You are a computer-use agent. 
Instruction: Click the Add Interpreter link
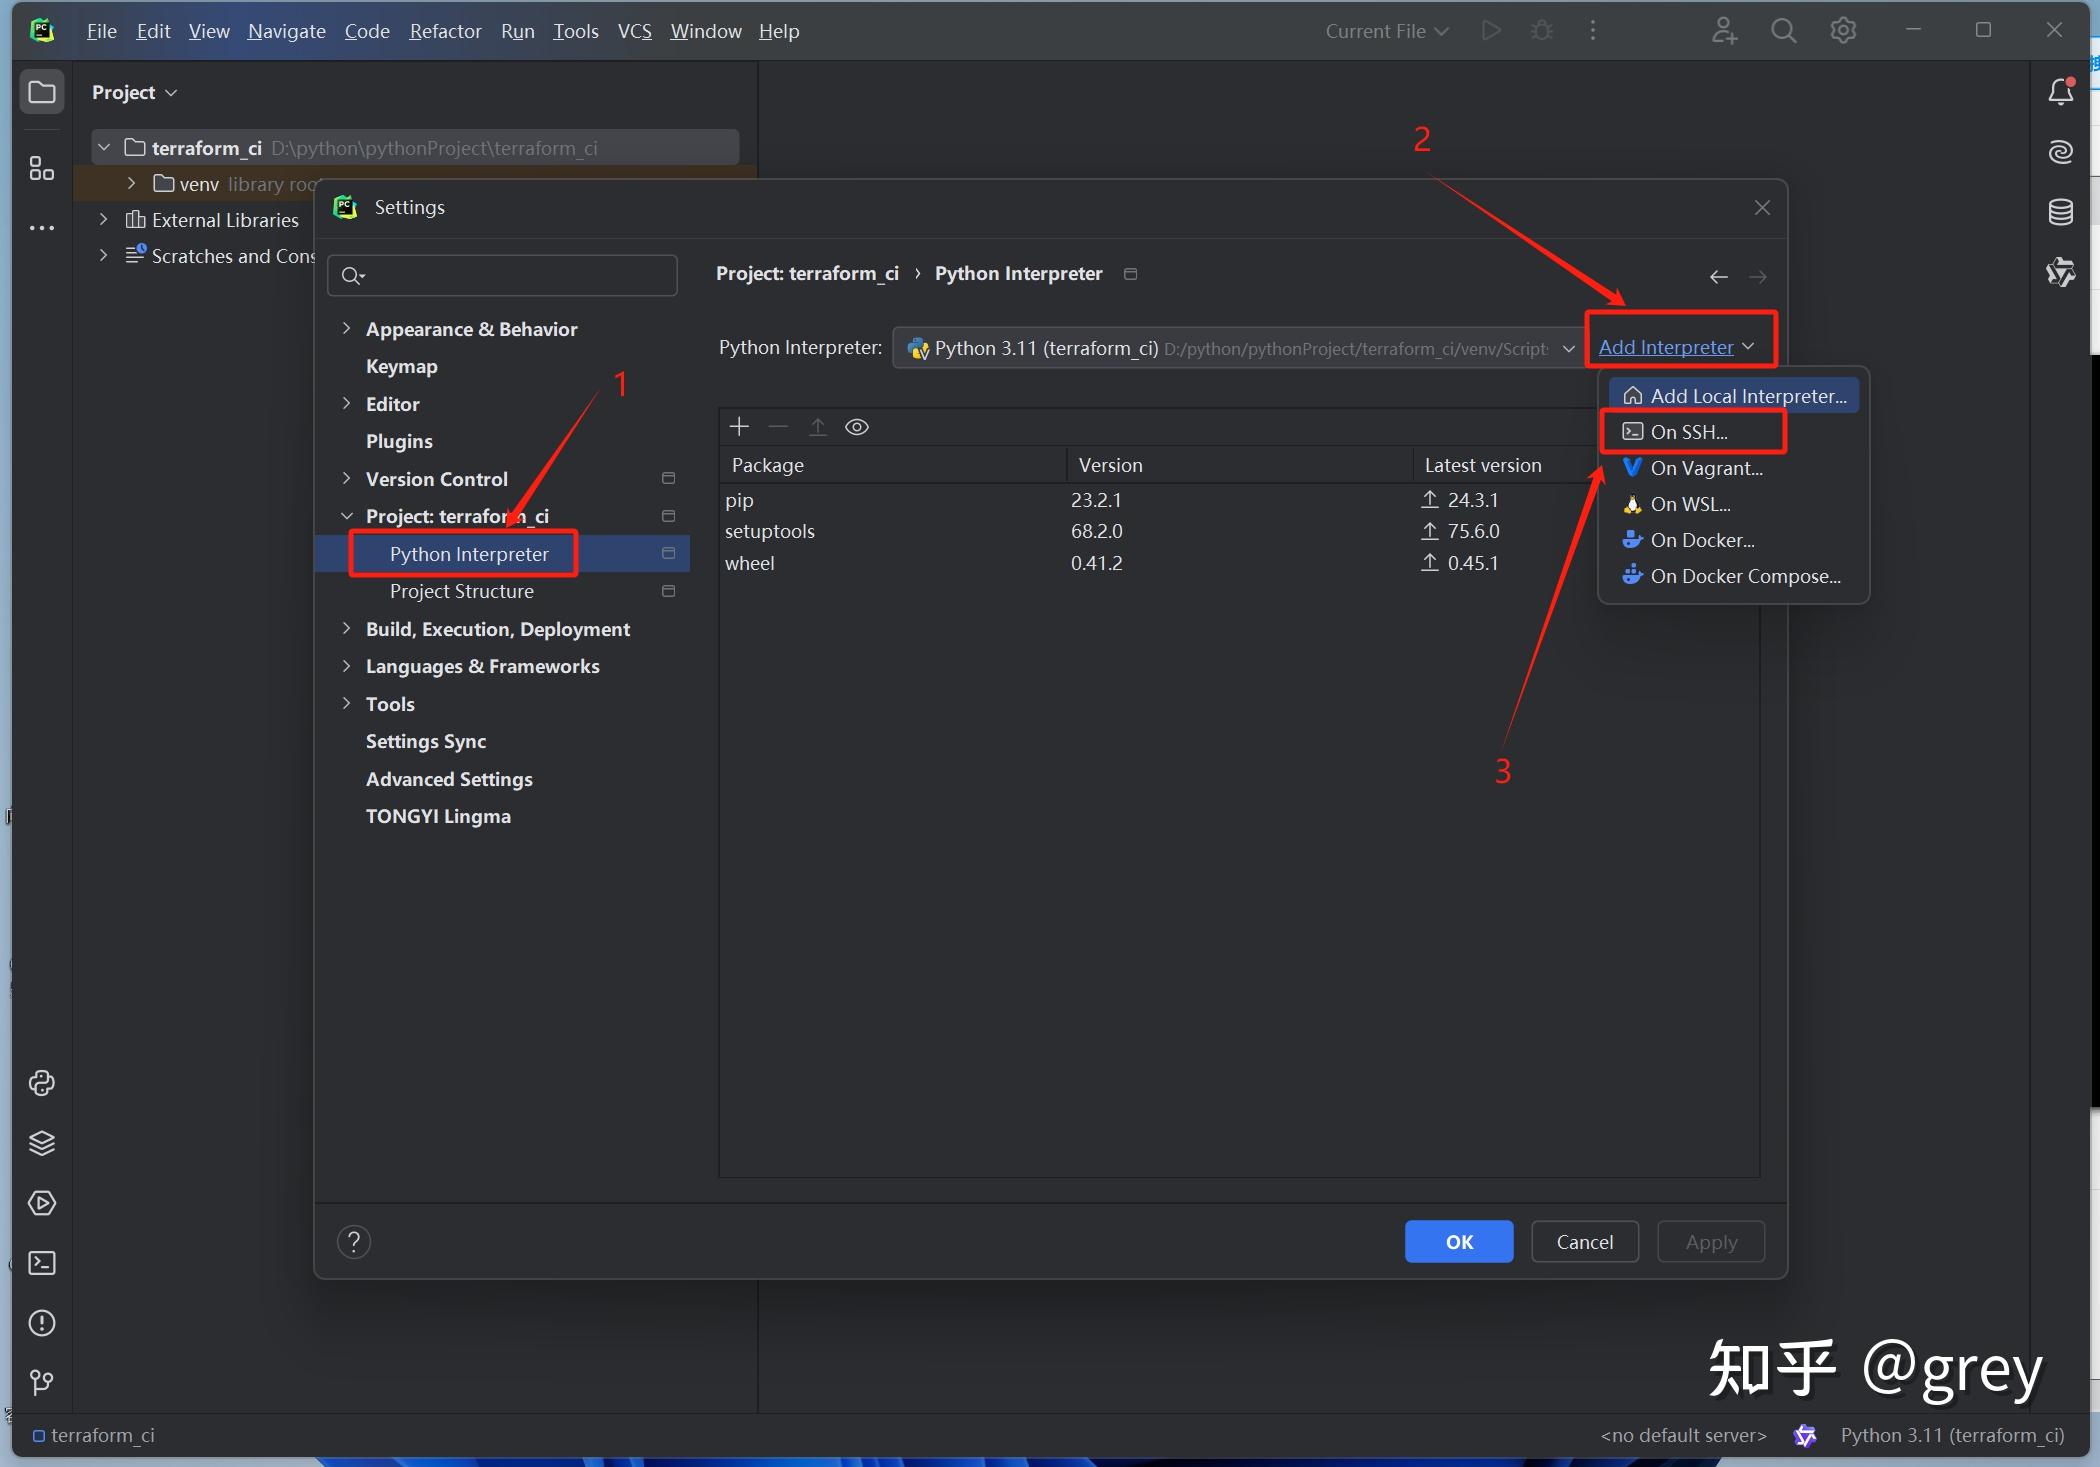pyautogui.click(x=1666, y=347)
